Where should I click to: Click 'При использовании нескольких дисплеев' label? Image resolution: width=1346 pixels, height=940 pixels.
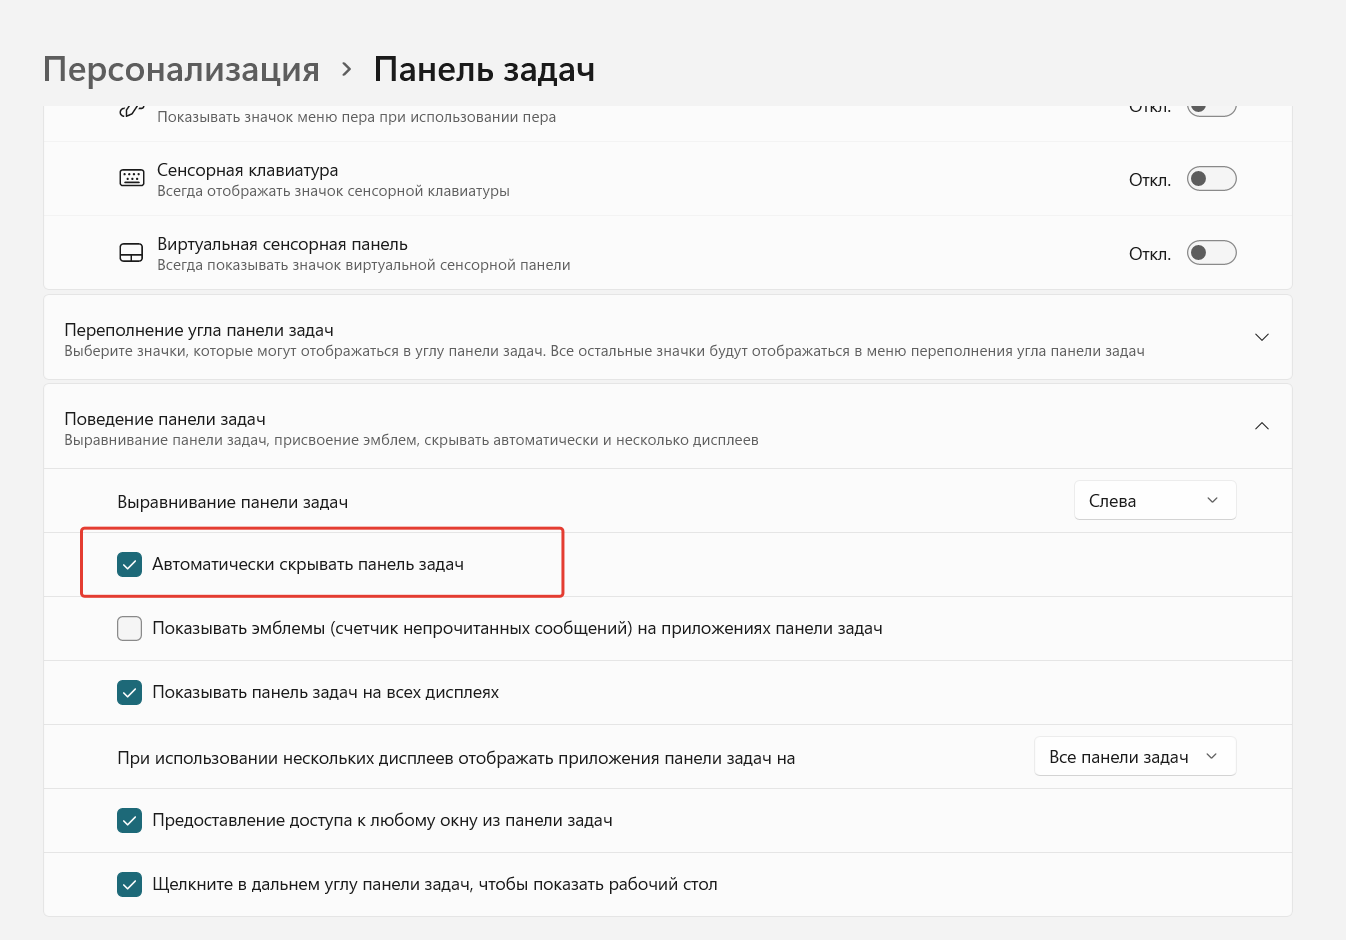(456, 758)
